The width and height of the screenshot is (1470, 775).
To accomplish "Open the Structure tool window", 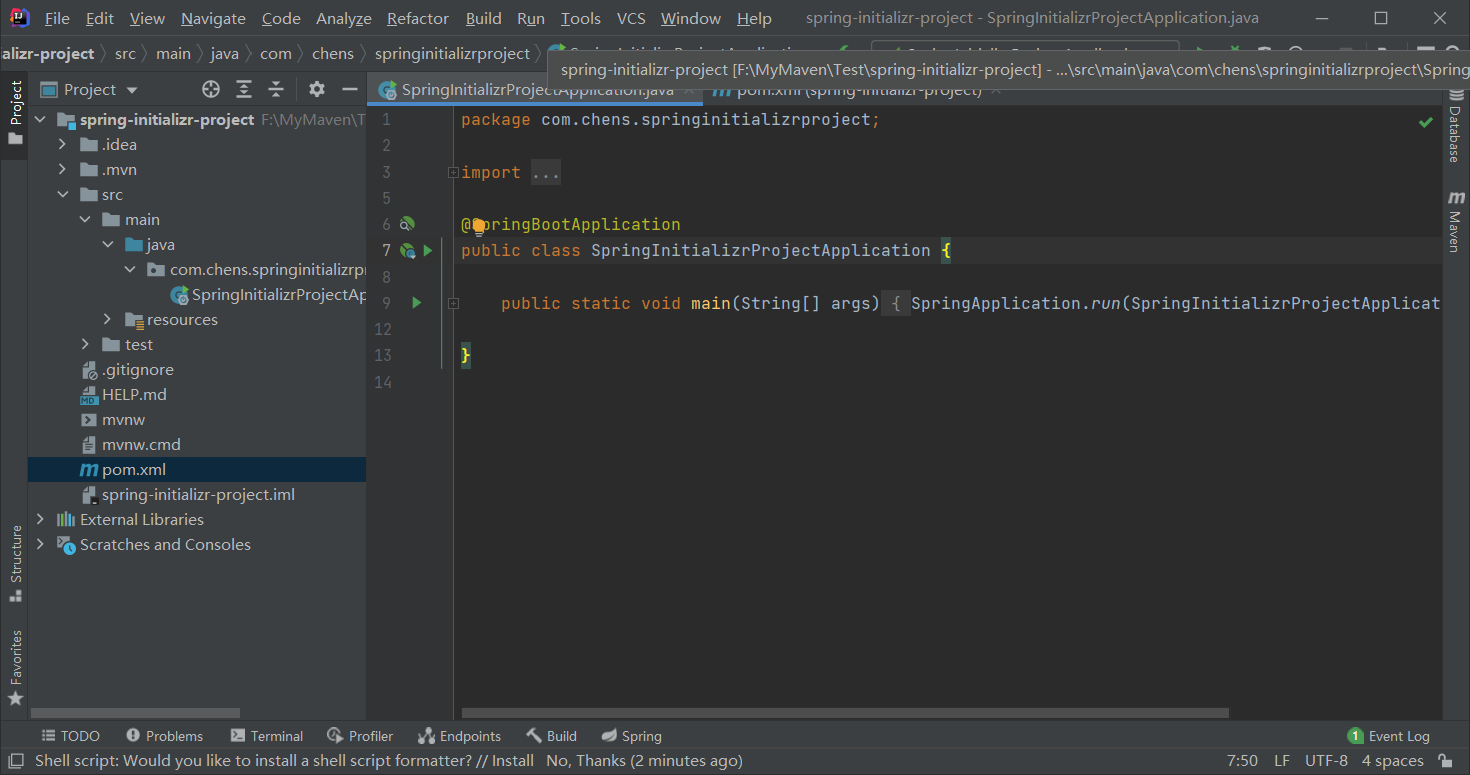I will [15, 563].
